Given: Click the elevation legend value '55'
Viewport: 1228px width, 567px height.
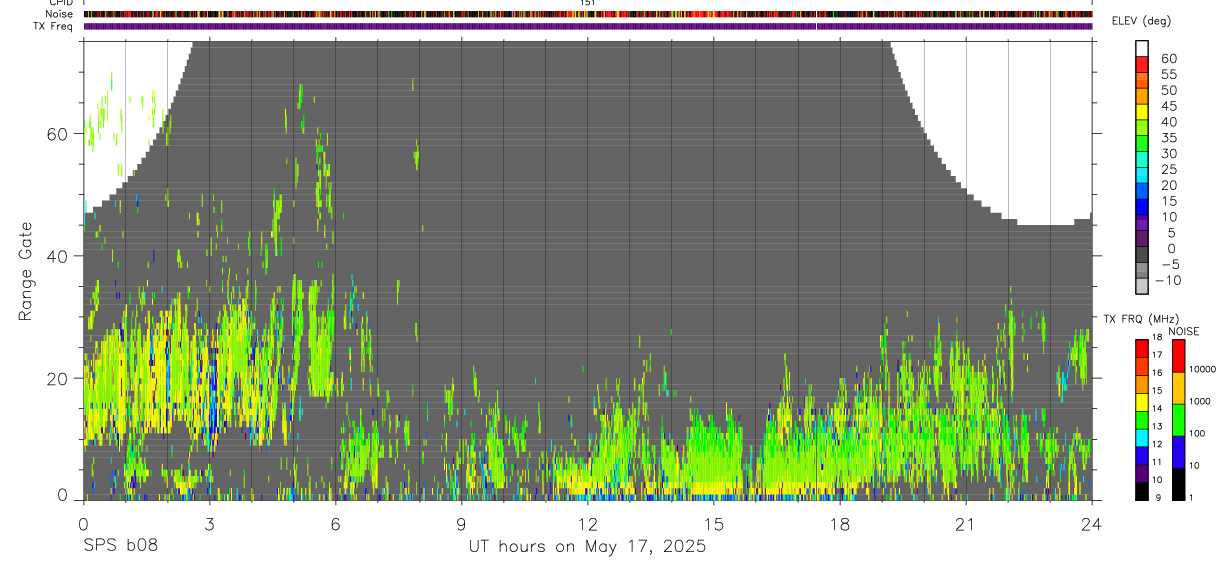Looking at the screenshot, I should 1168,75.
